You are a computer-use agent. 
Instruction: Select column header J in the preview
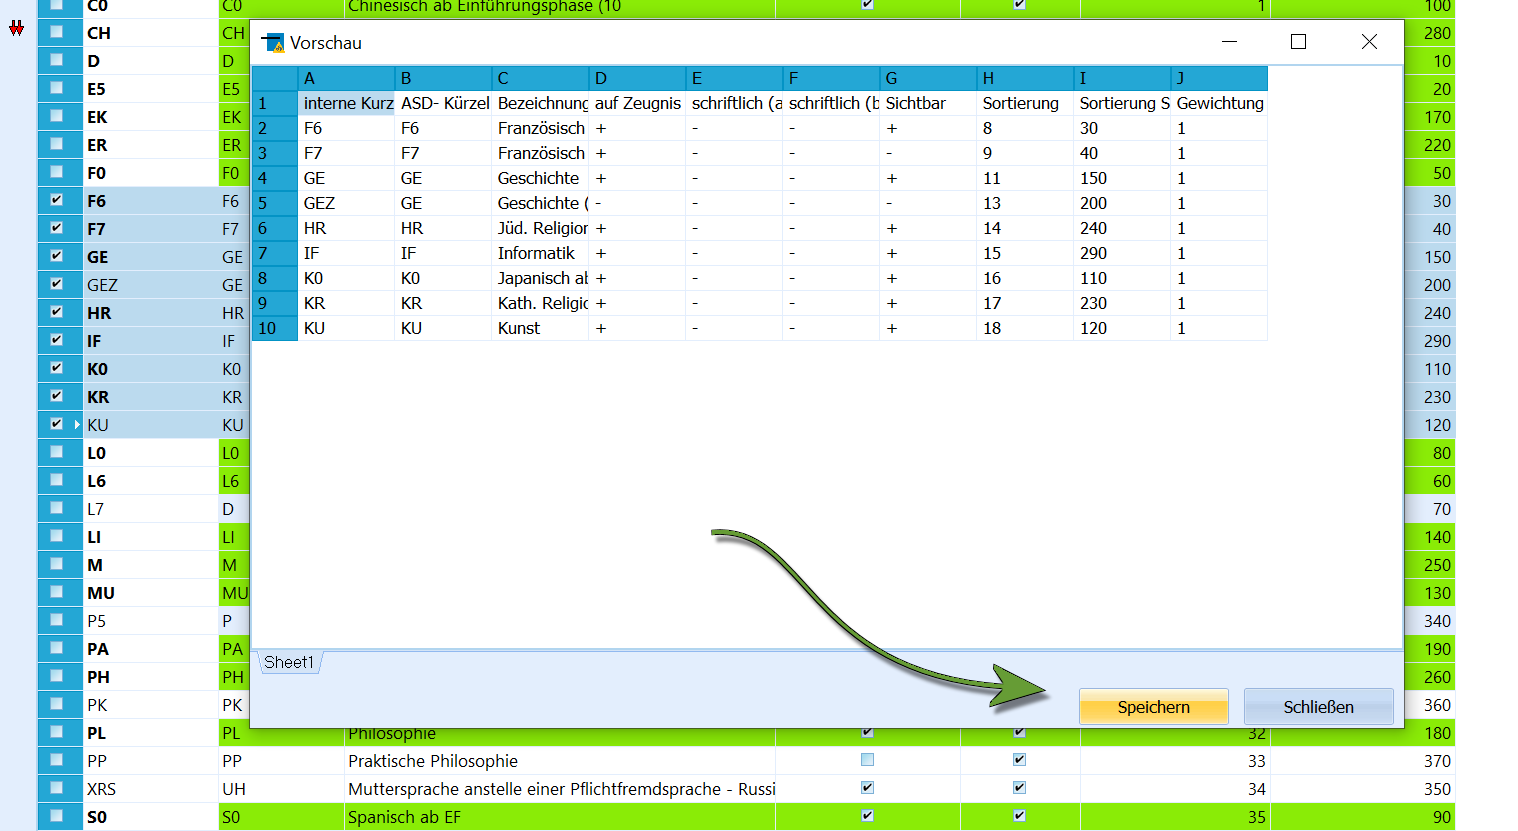point(1219,78)
